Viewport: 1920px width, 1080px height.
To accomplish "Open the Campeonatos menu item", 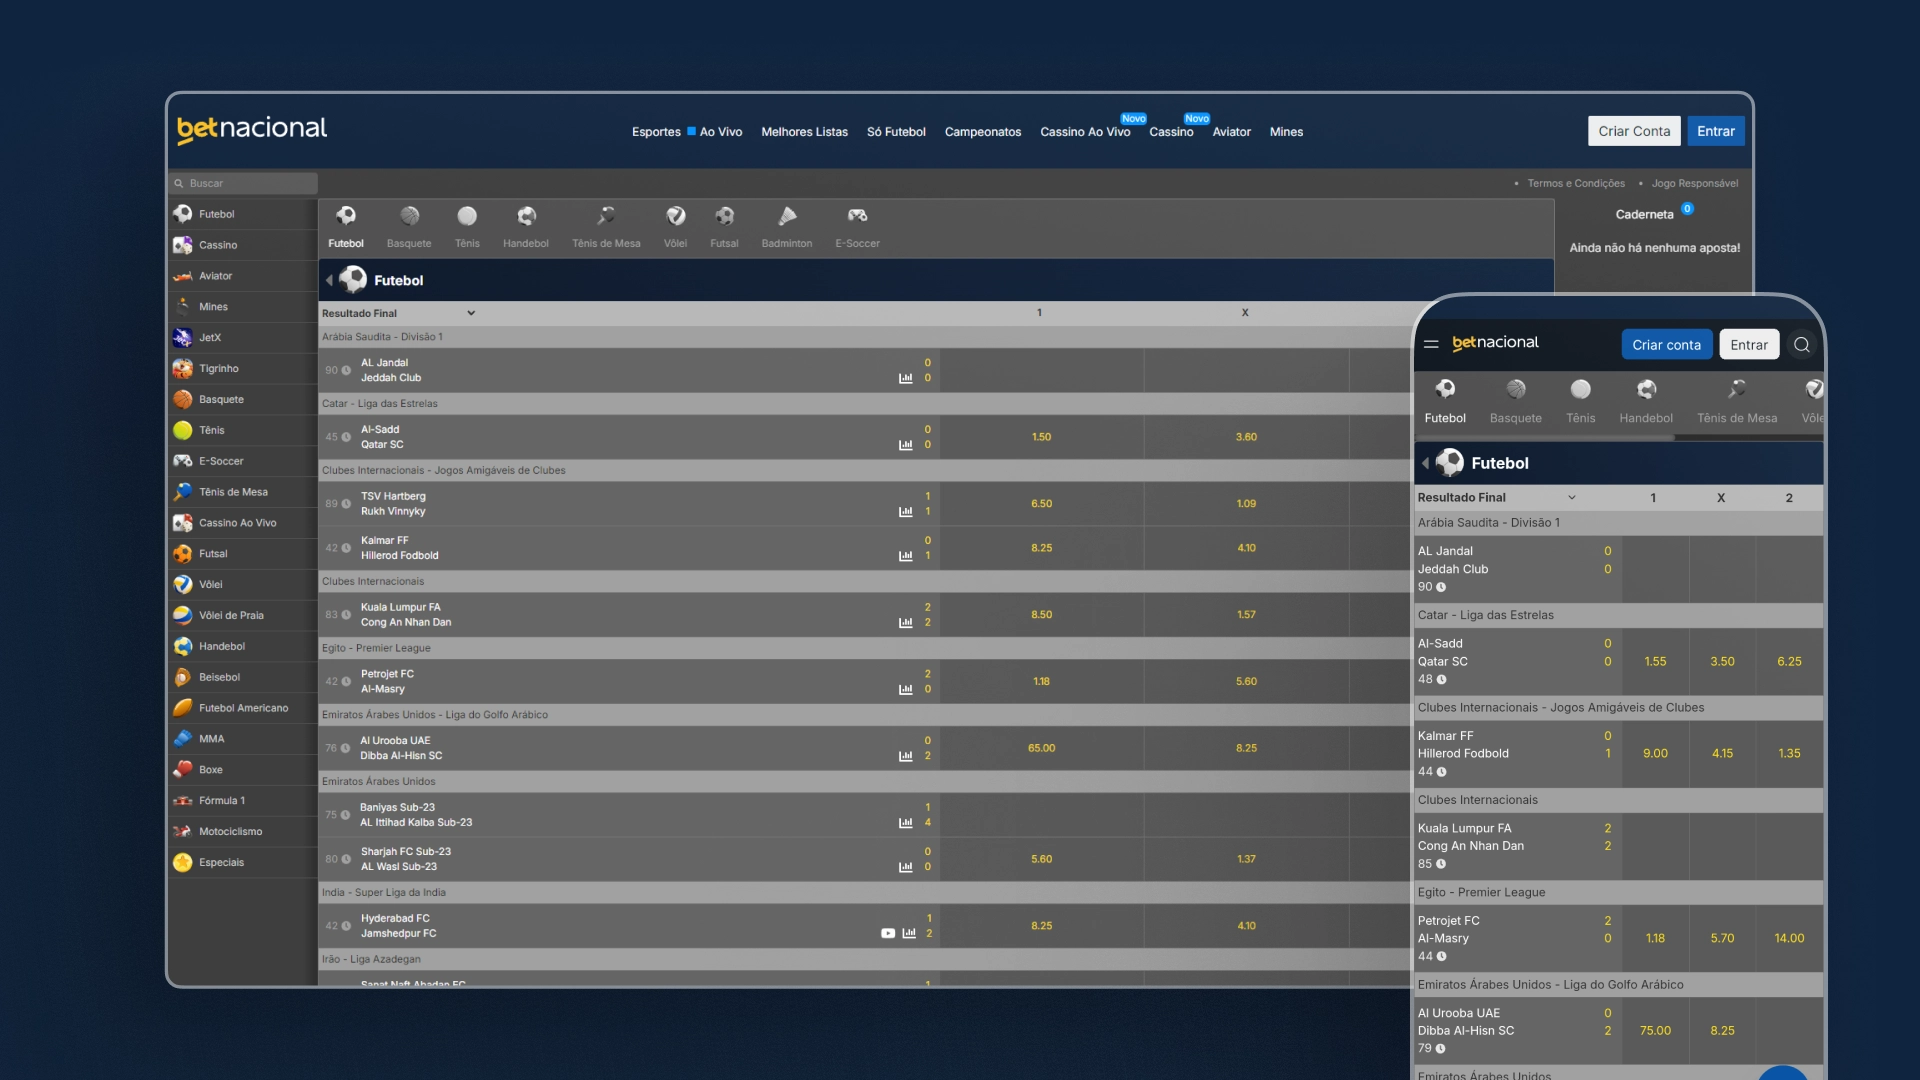I will (982, 132).
